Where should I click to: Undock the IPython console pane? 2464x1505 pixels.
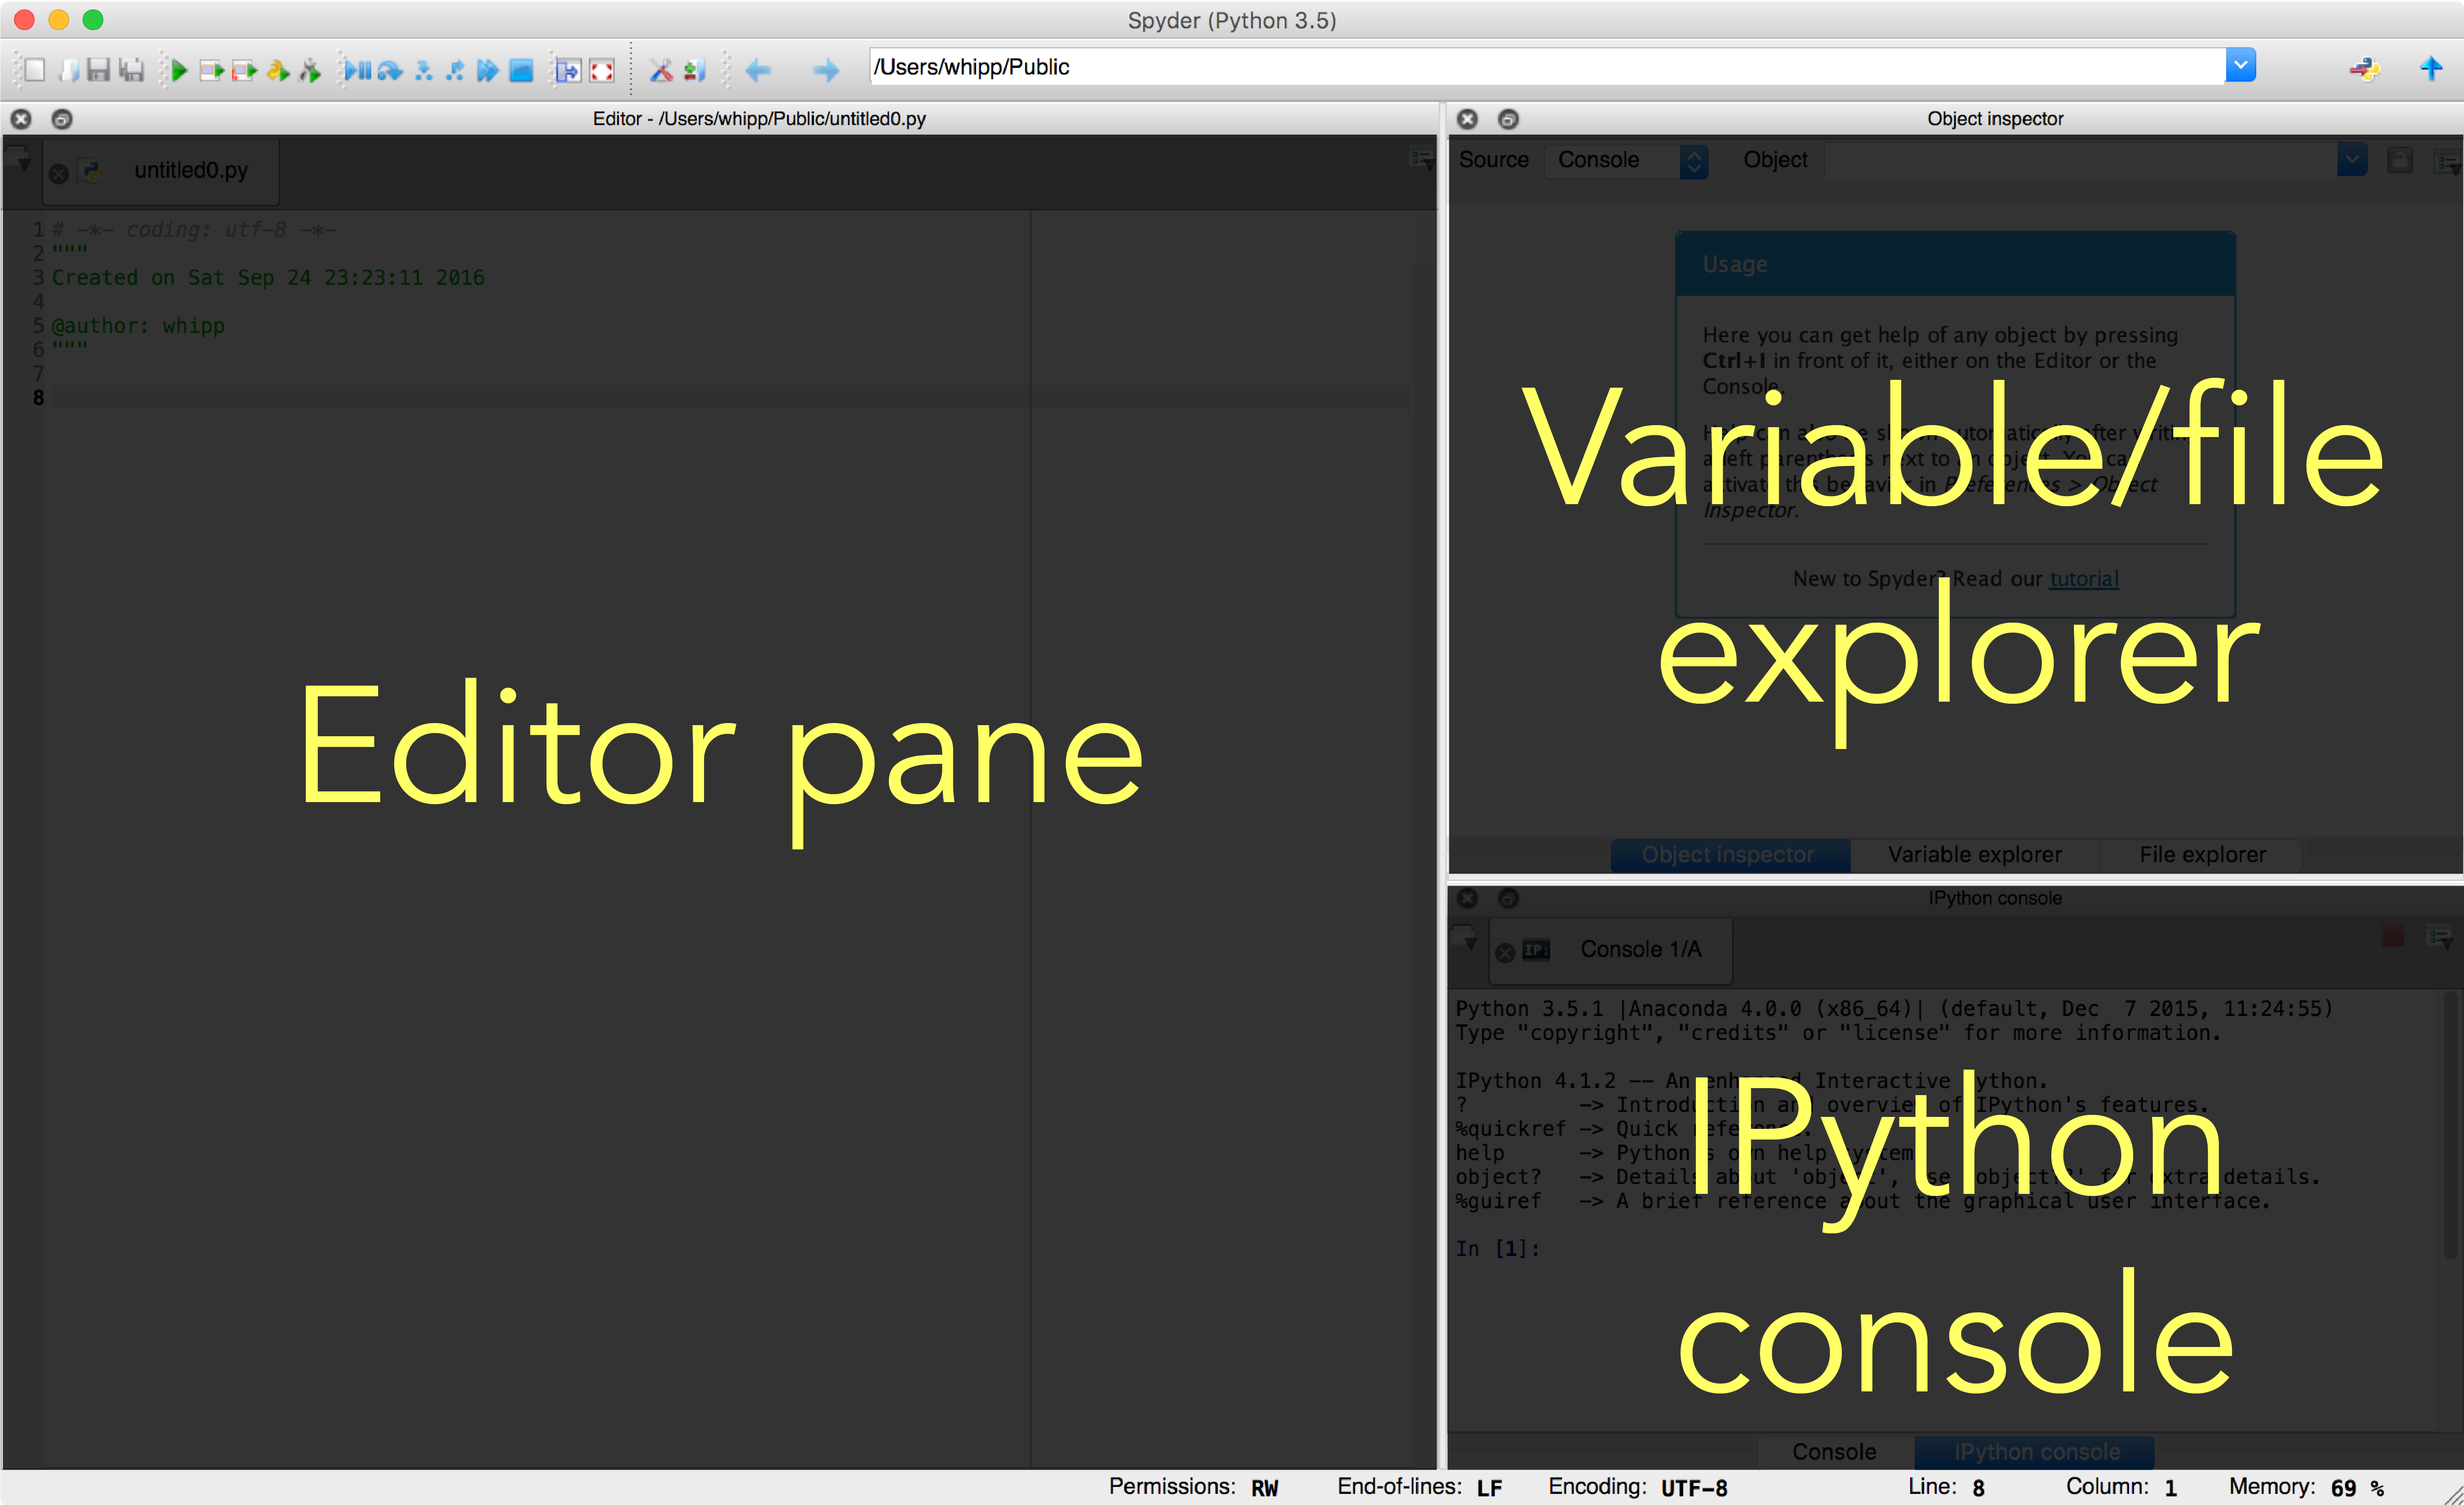click(x=1508, y=898)
